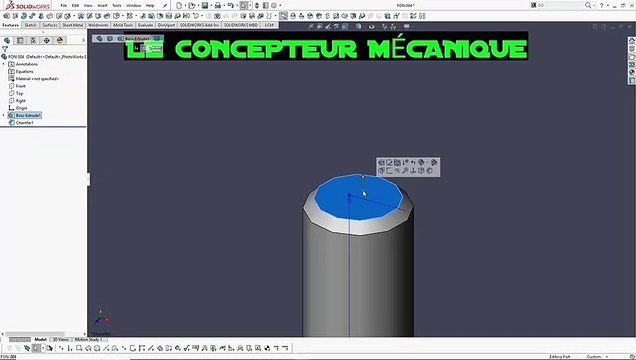Open View Orientation in heads-up toolbar

click(x=345, y=26)
